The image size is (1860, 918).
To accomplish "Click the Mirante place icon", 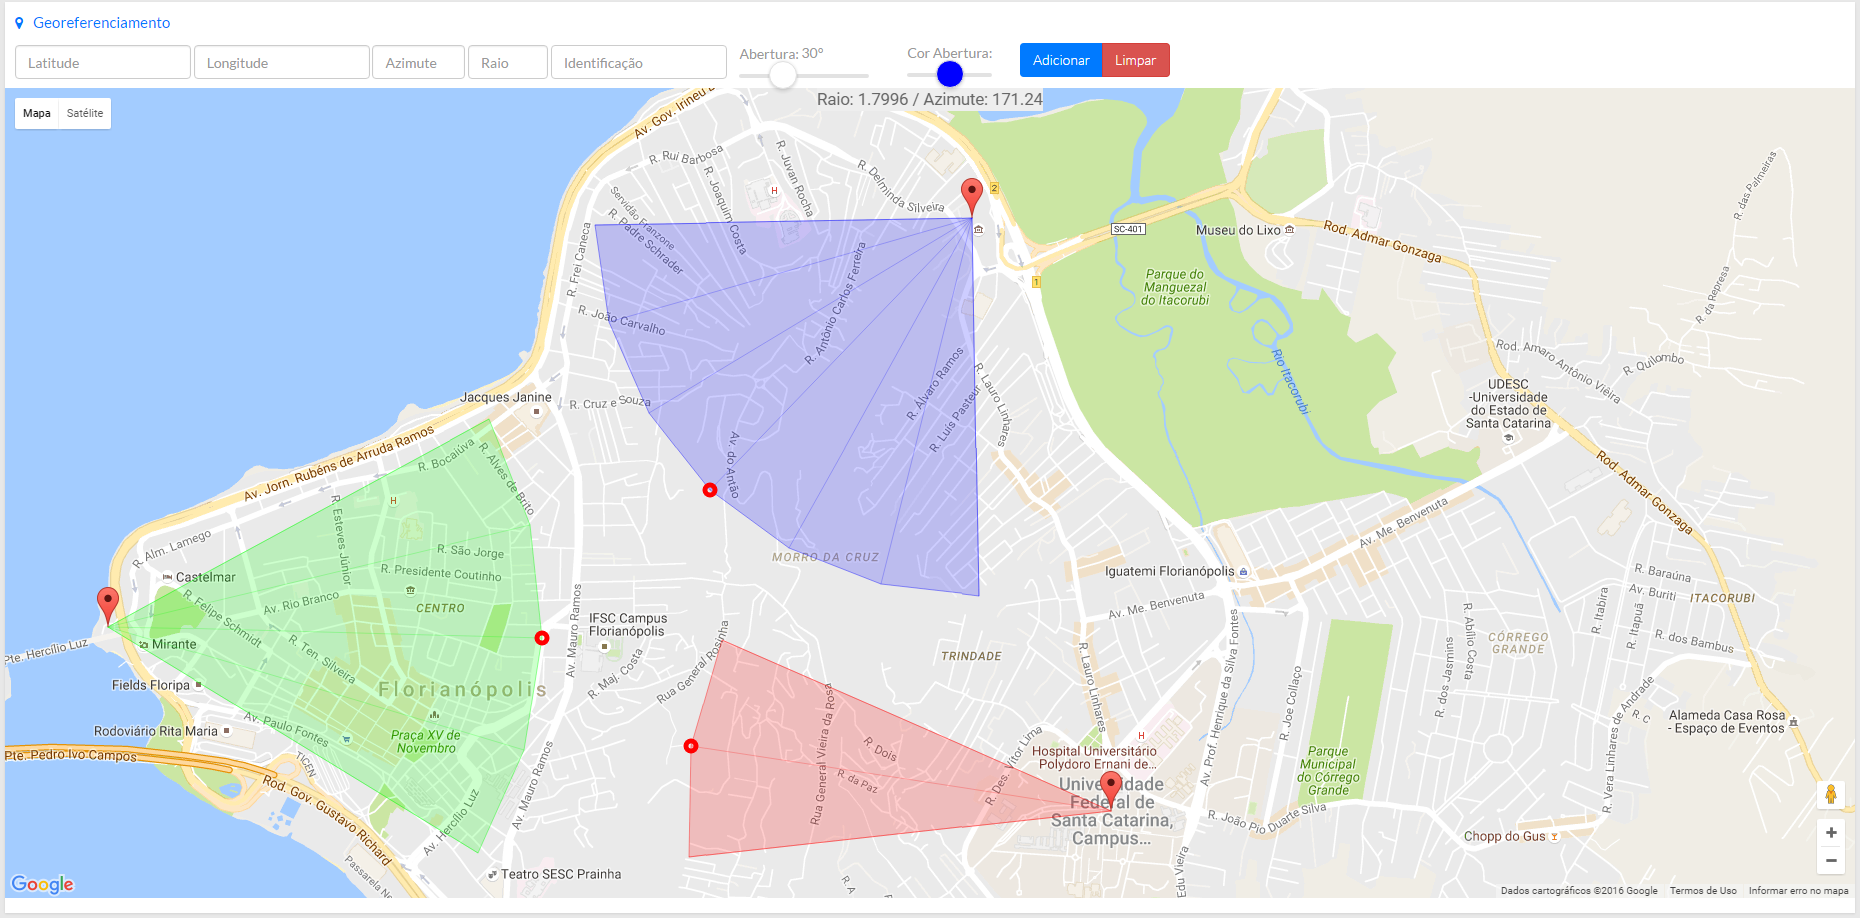I will (144, 644).
